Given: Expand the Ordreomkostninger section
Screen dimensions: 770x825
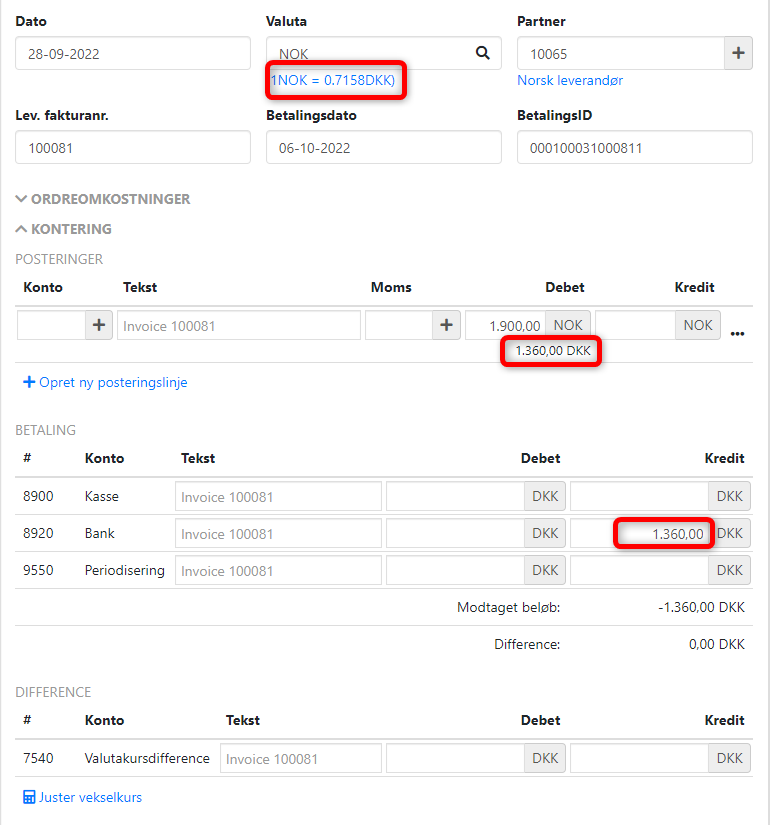Looking at the screenshot, I should coord(103,199).
